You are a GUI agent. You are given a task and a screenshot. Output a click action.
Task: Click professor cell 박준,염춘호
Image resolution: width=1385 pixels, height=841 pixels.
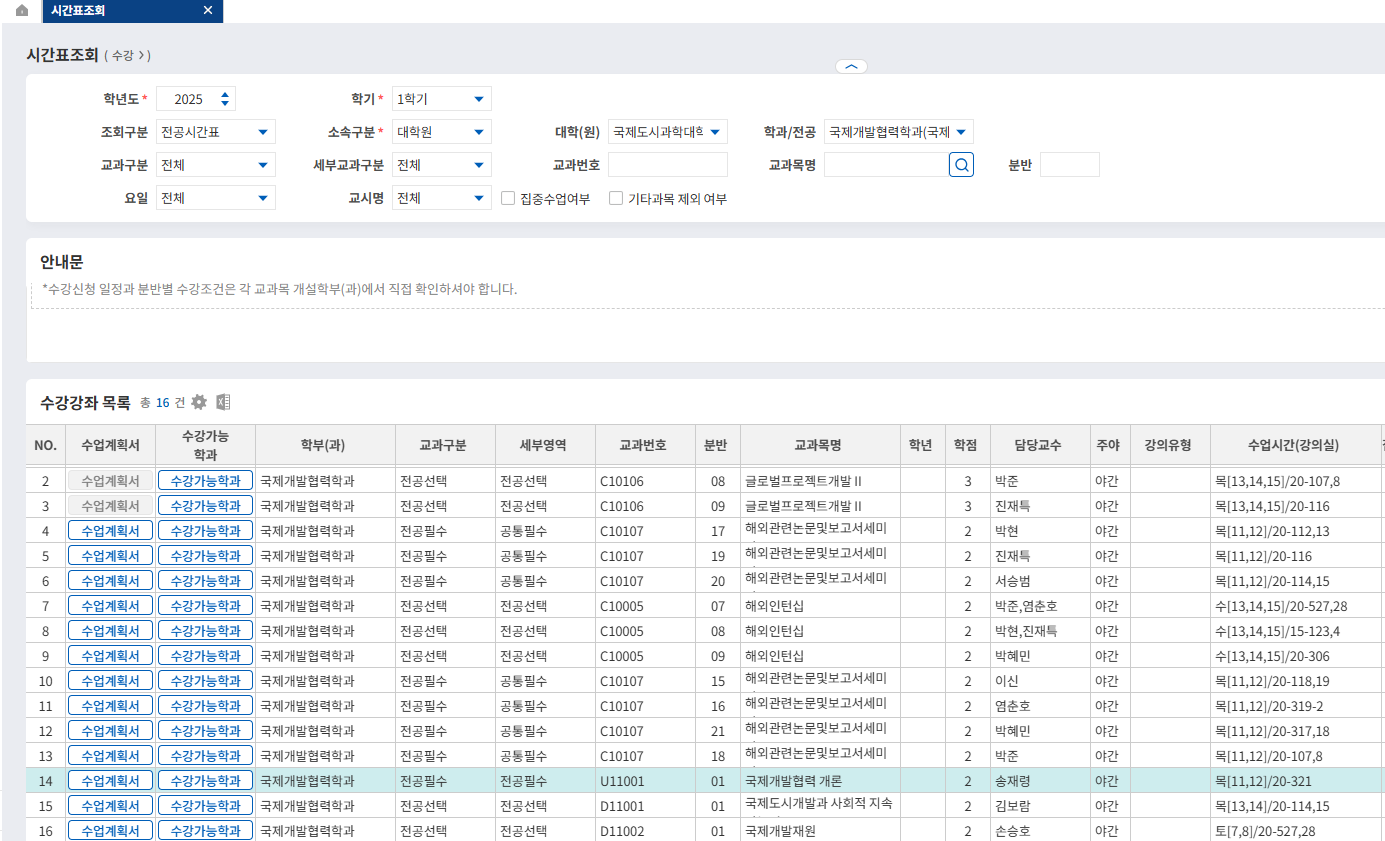(x=1040, y=606)
